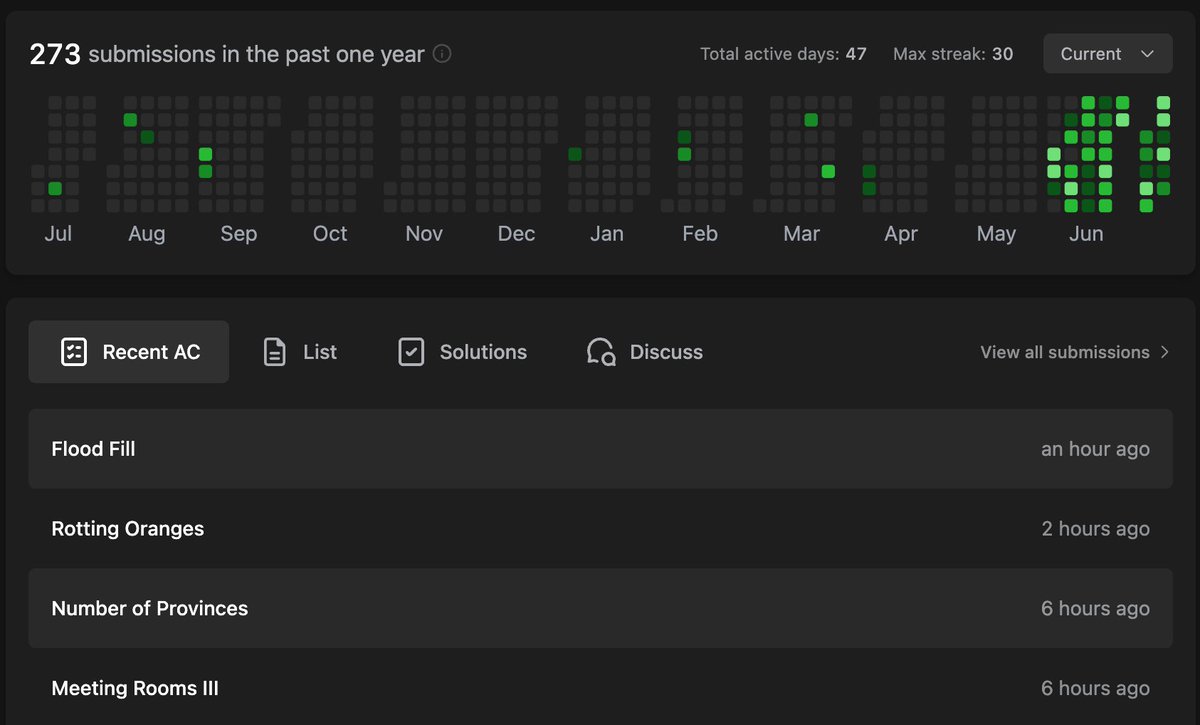Screen dimensions: 1200x725
Task: Click the Sep month label
Action: [239, 234]
